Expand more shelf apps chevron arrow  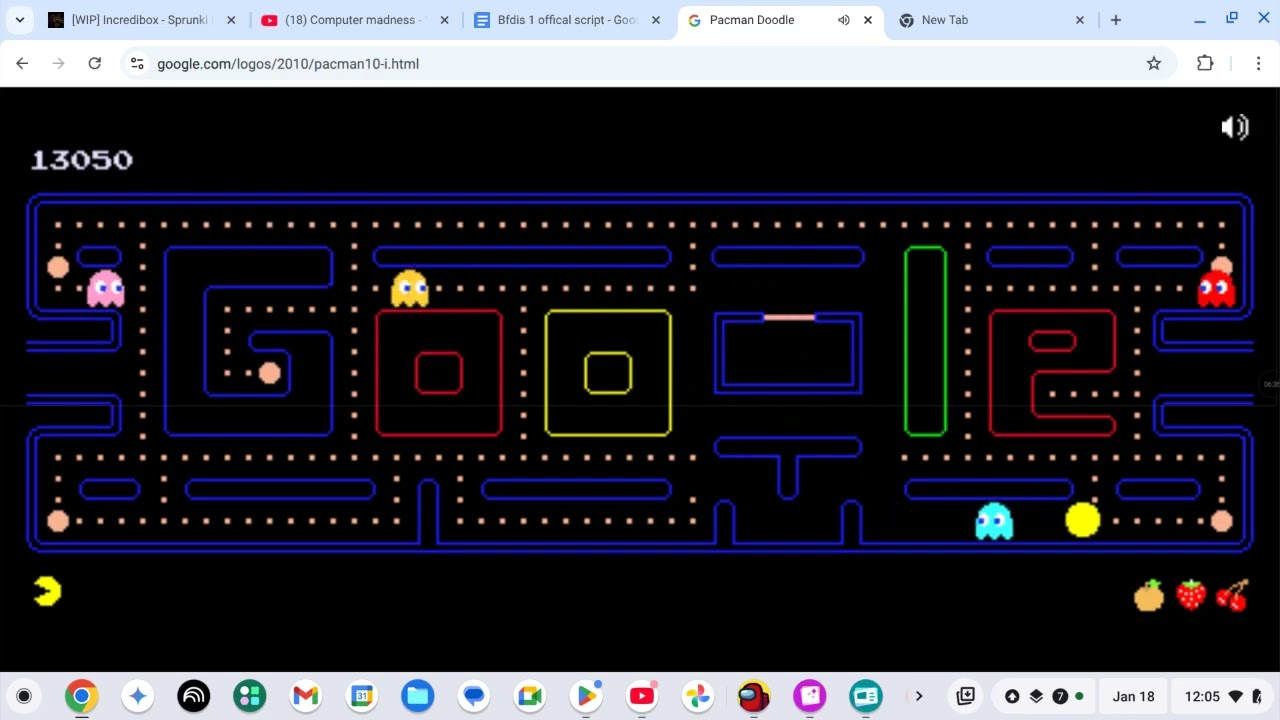[919, 696]
